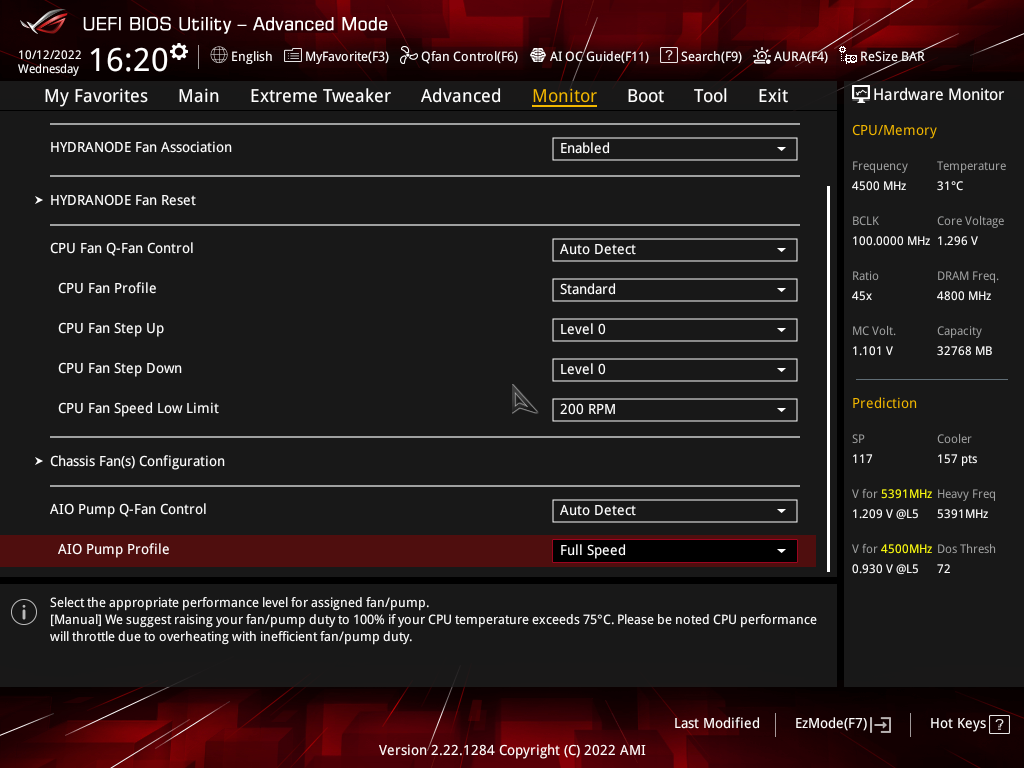The width and height of the screenshot is (1024, 768).
Task: Open CPU Fan Step Up dropdown
Action: (675, 330)
